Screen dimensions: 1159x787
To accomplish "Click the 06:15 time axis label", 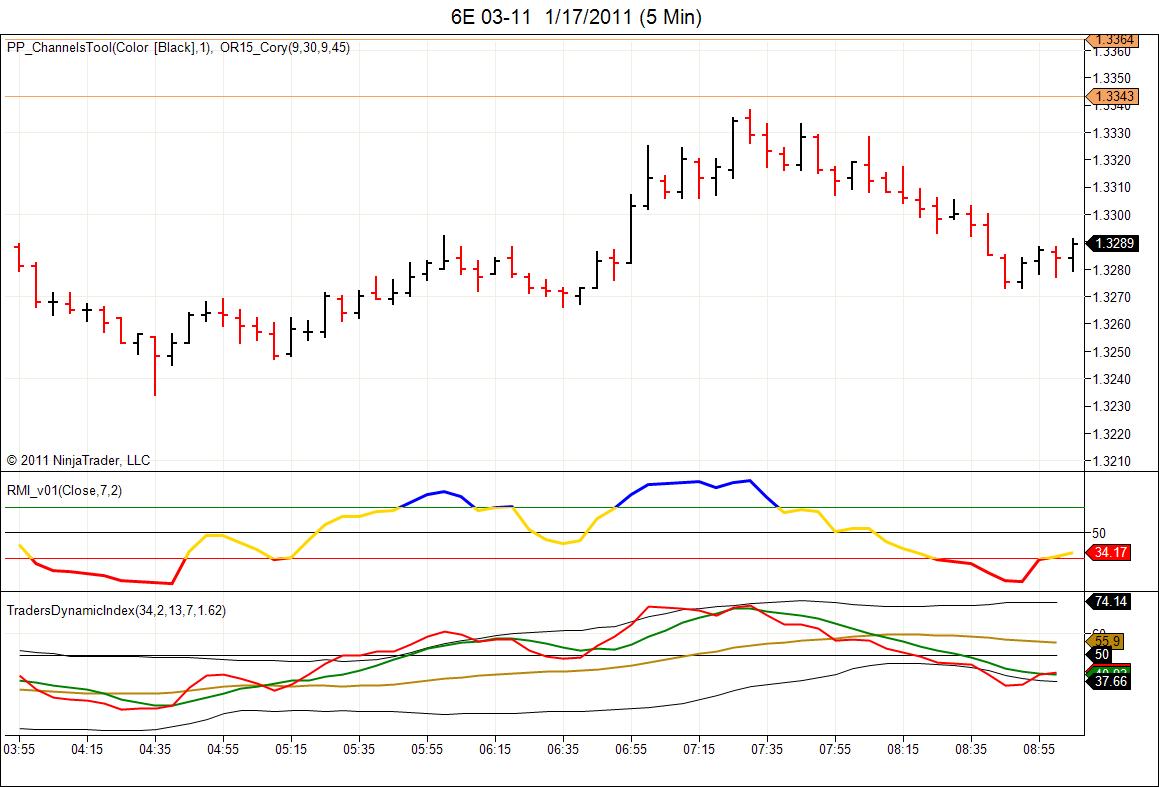I will [x=495, y=749].
